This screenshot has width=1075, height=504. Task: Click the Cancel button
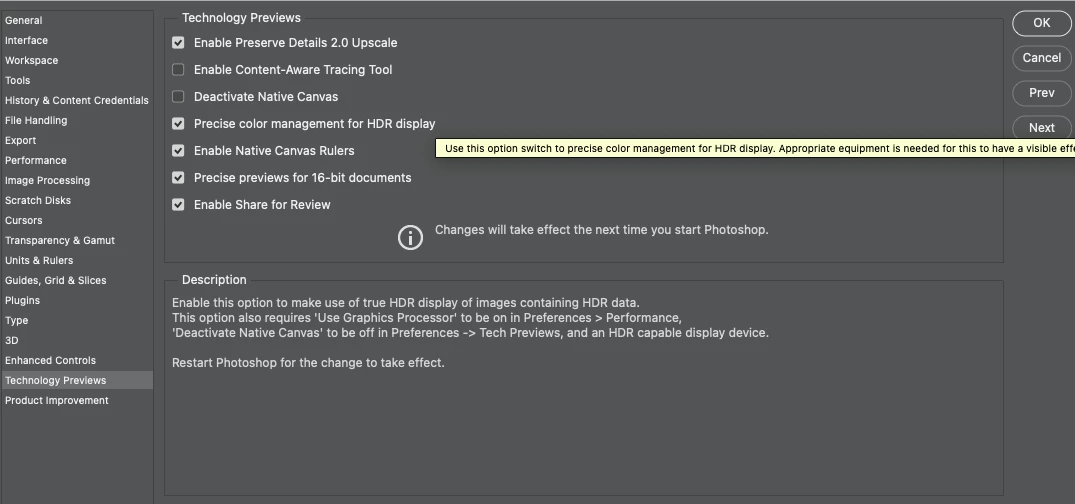pyautogui.click(x=1041, y=58)
